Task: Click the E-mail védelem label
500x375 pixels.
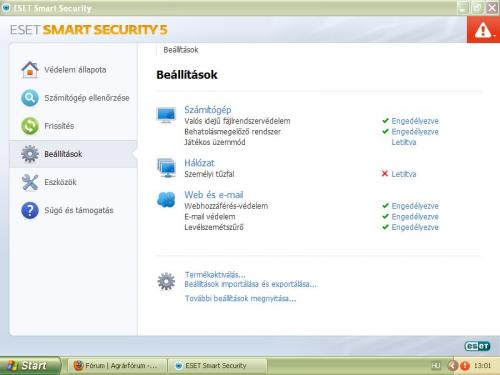Action: (210, 217)
